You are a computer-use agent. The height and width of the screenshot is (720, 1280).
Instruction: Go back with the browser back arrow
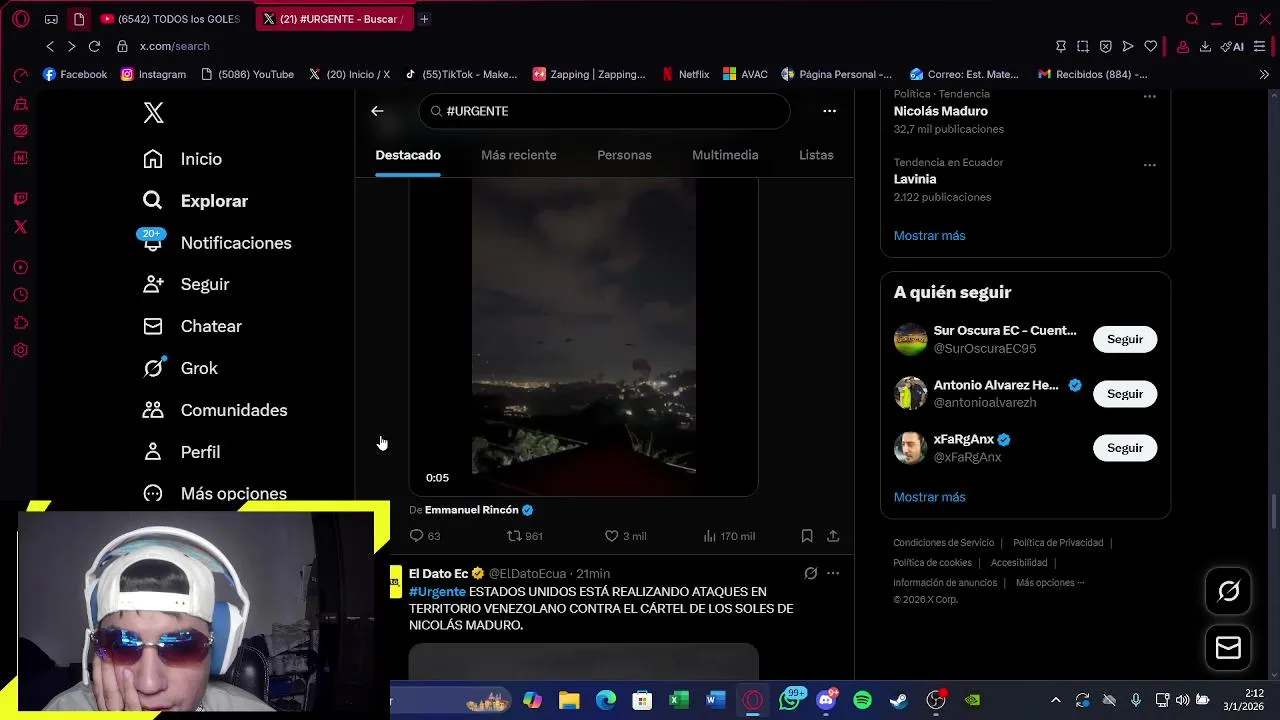[x=50, y=46]
